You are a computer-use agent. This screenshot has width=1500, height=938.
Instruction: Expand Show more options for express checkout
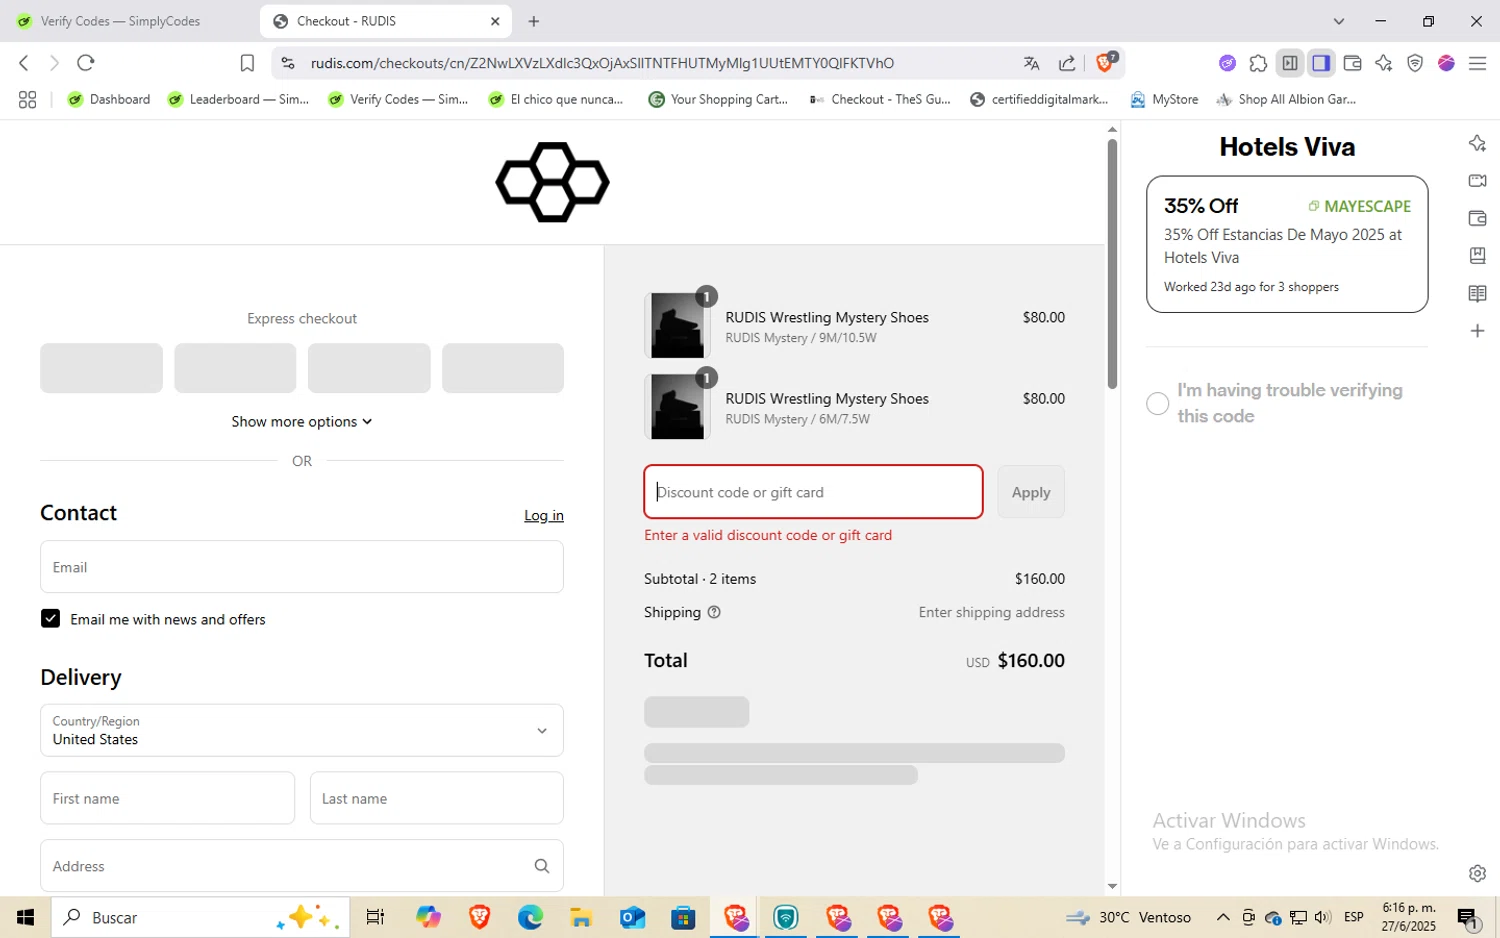[302, 421]
